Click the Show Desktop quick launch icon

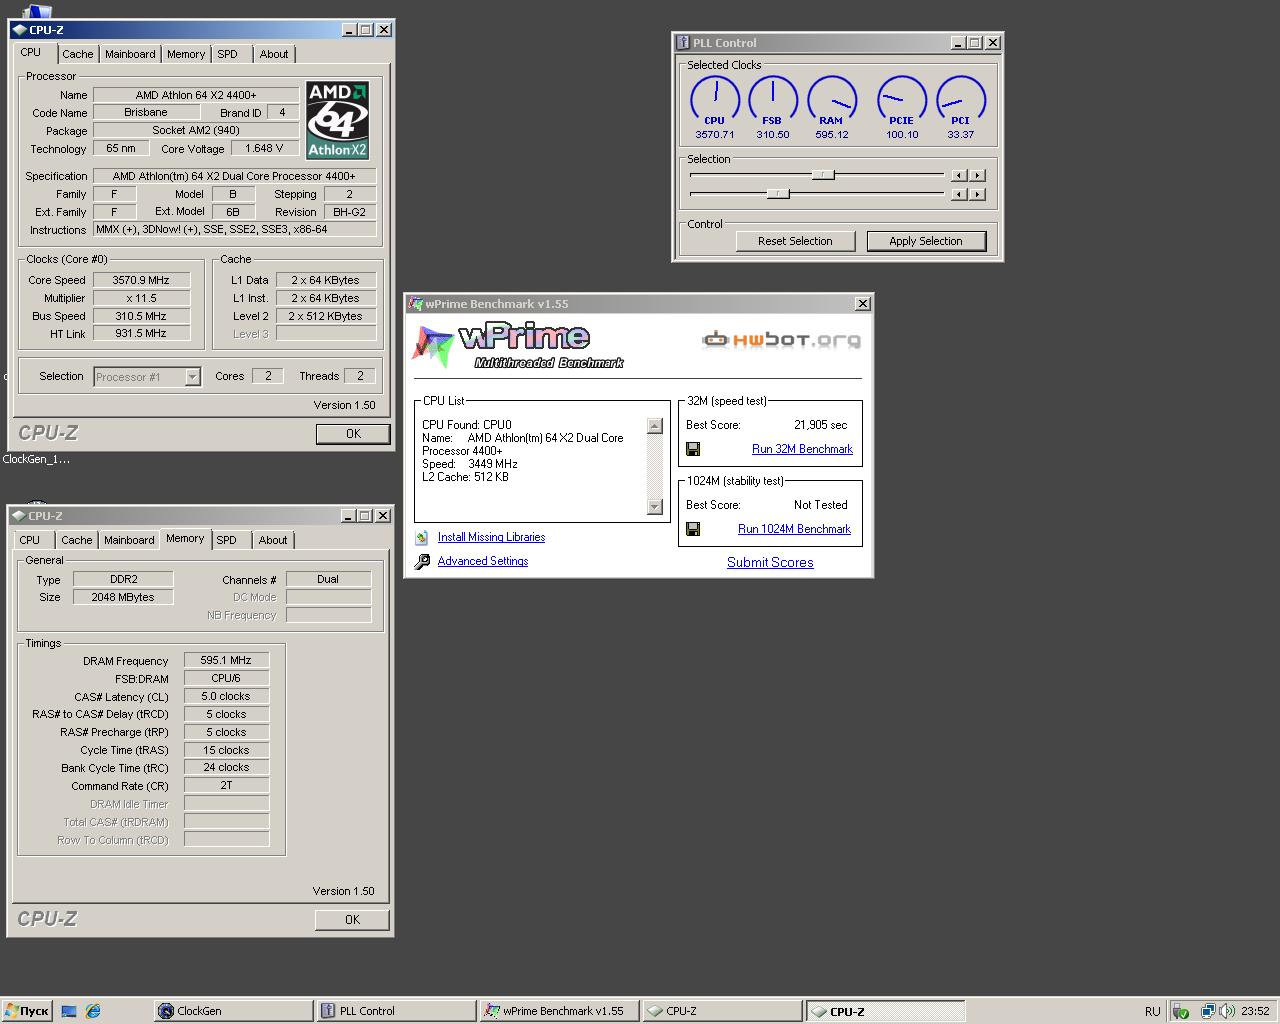69,1011
